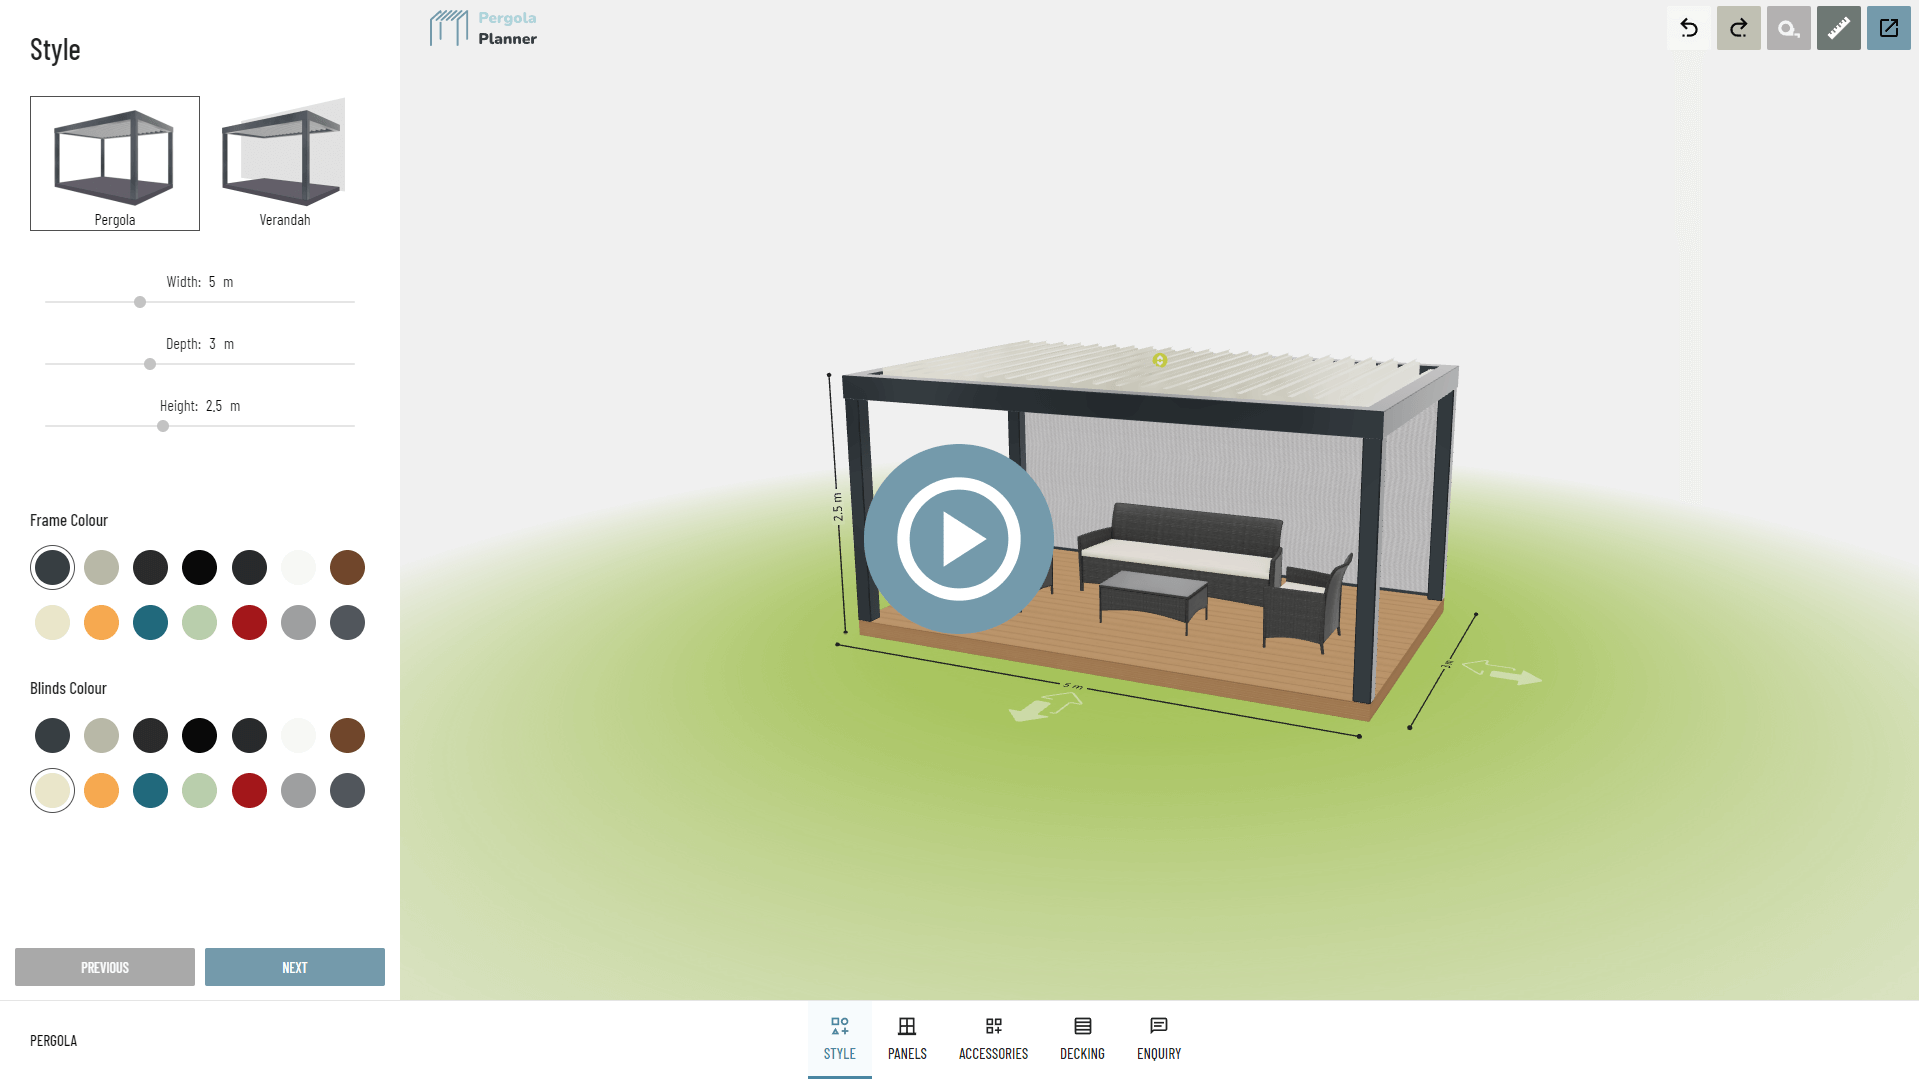Click the NEXT button

coord(295,967)
